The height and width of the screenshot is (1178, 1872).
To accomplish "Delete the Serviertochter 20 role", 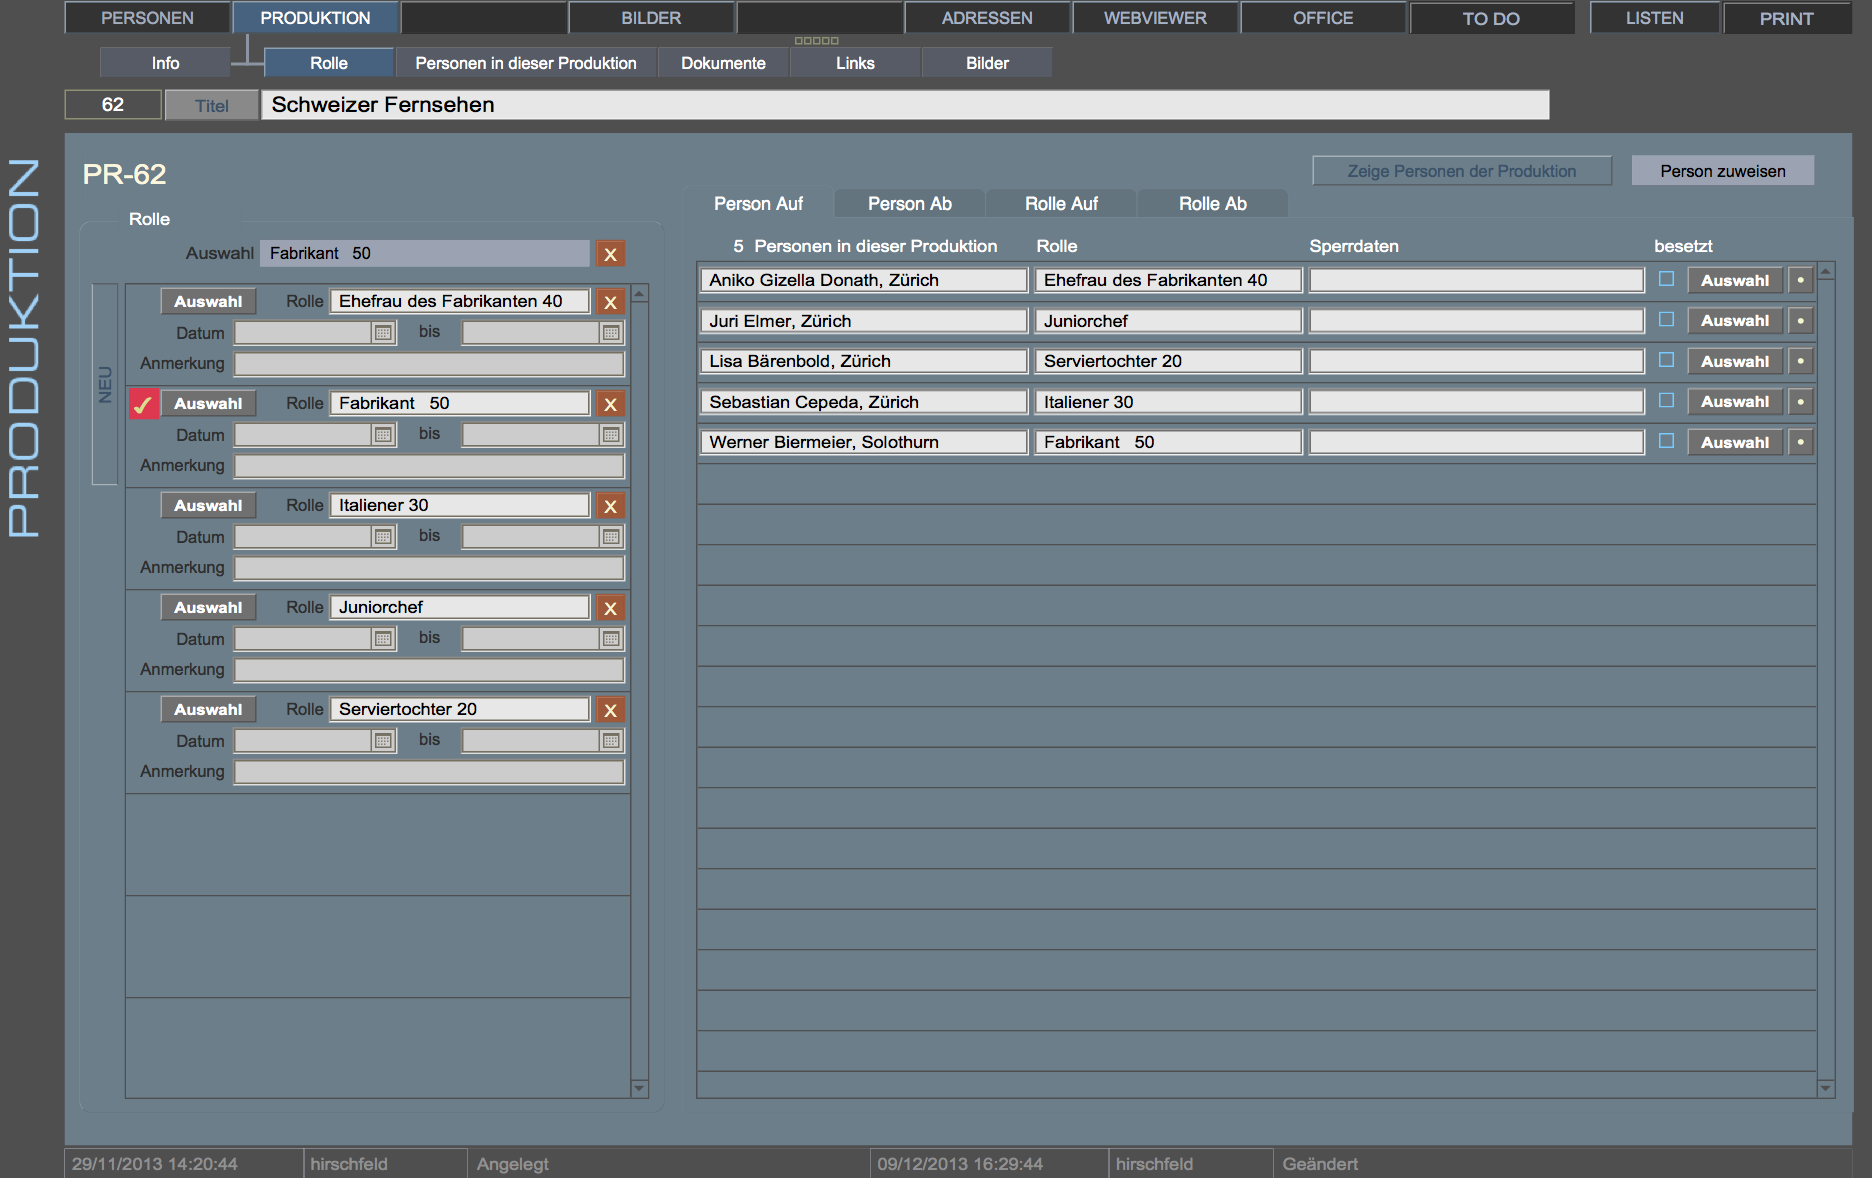I will pos(610,710).
